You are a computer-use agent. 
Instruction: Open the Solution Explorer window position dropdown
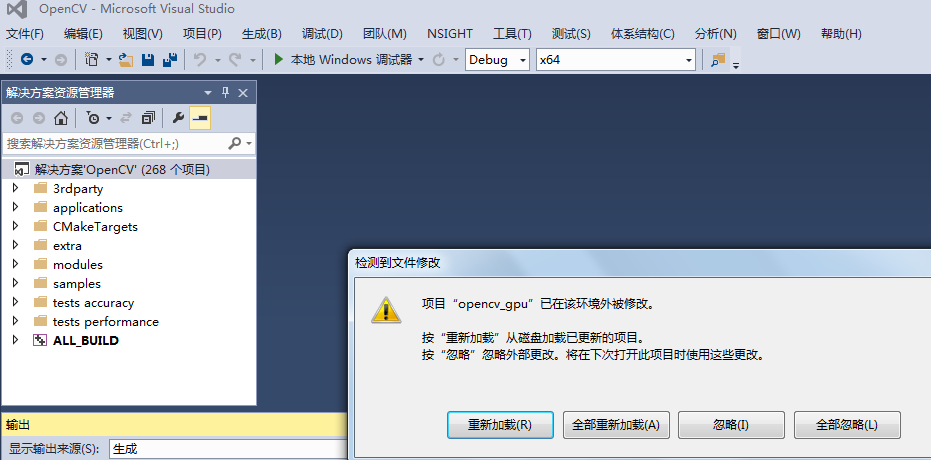click(x=208, y=93)
